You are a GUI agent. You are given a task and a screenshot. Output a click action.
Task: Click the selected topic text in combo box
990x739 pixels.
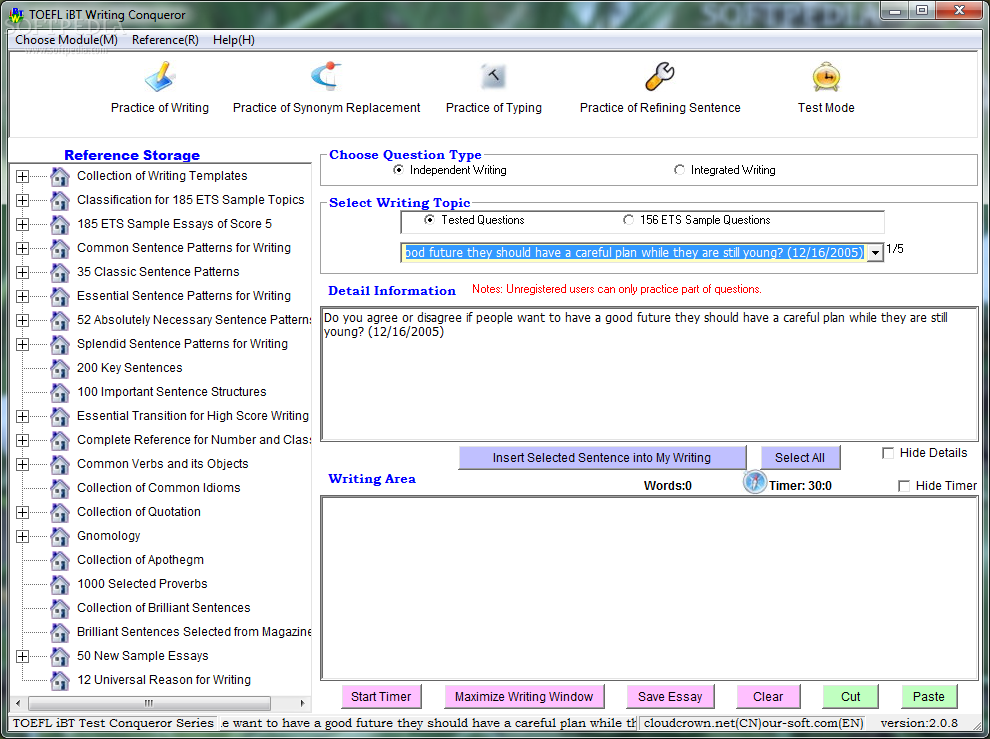point(633,253)
